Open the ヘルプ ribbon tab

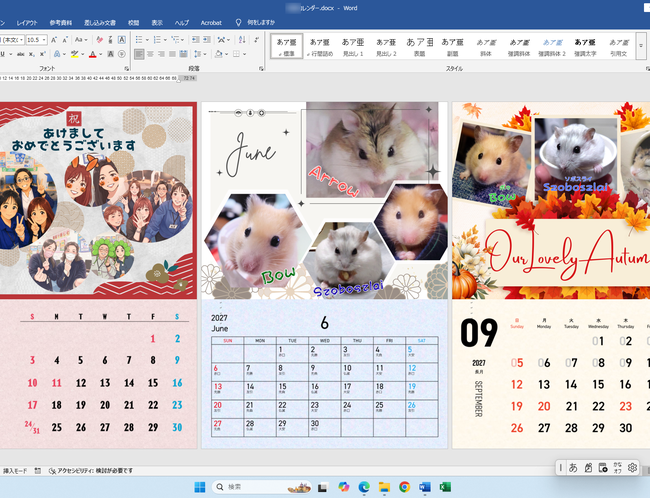(x=182, y=23)
